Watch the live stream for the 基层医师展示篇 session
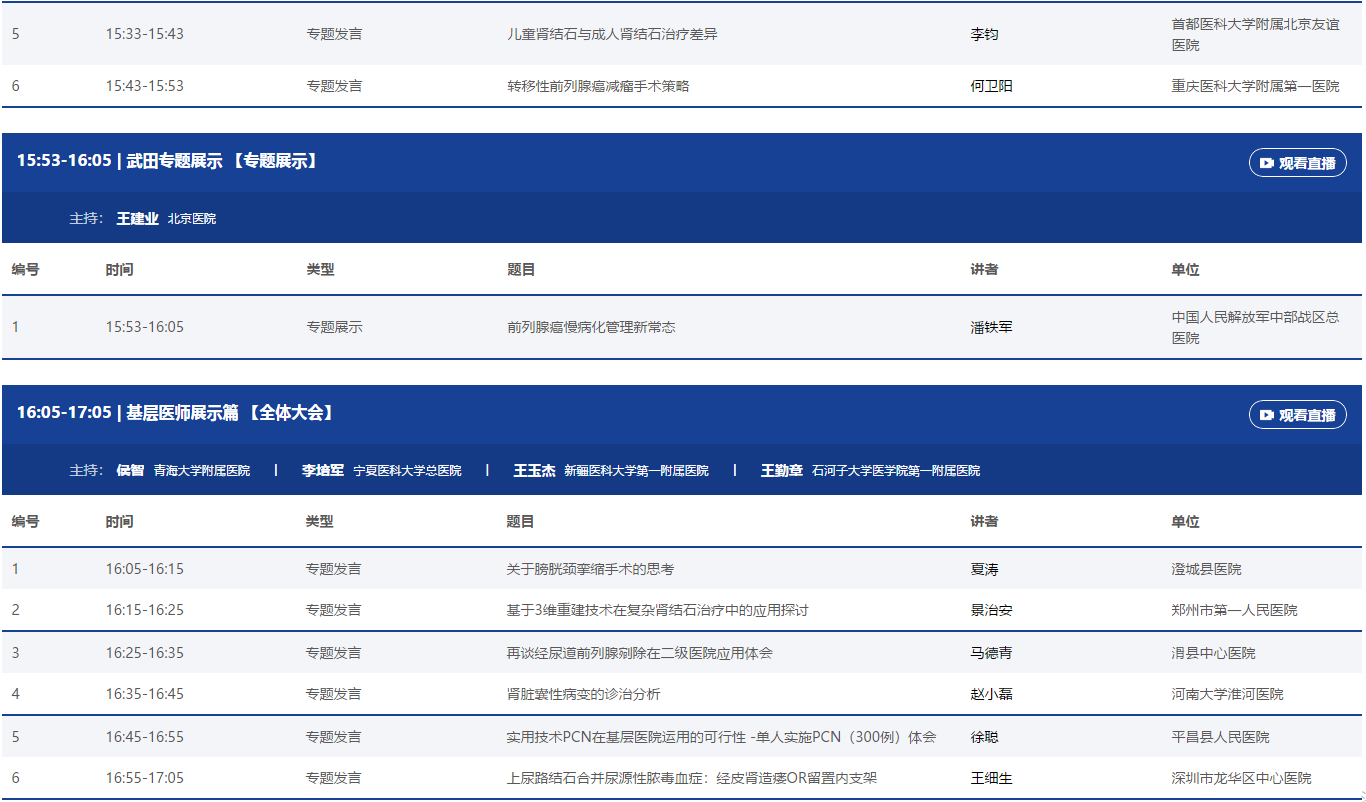The width and height of the screenshot is (1366, 802). click(x=1297, y=415)
